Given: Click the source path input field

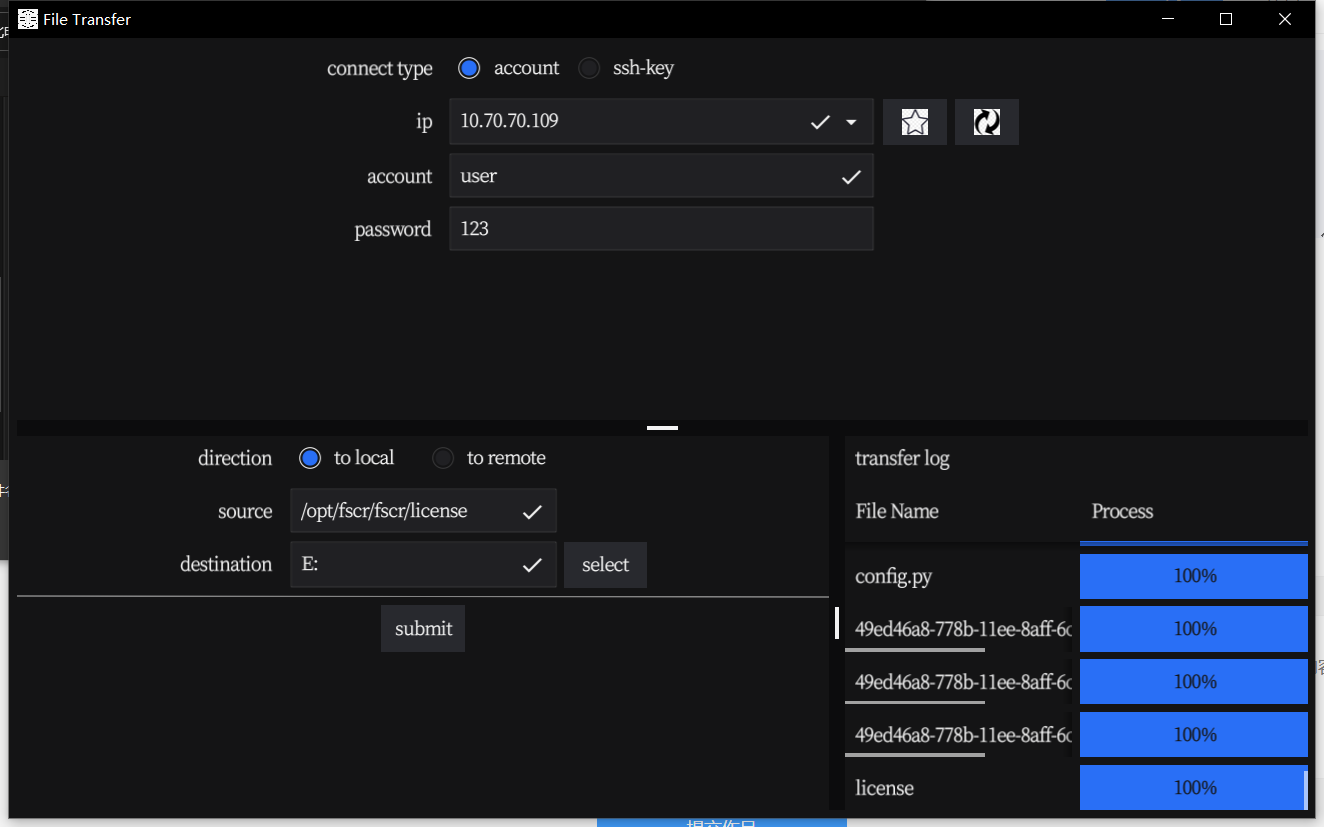Looking at the screenshot, I should (423, 510).
